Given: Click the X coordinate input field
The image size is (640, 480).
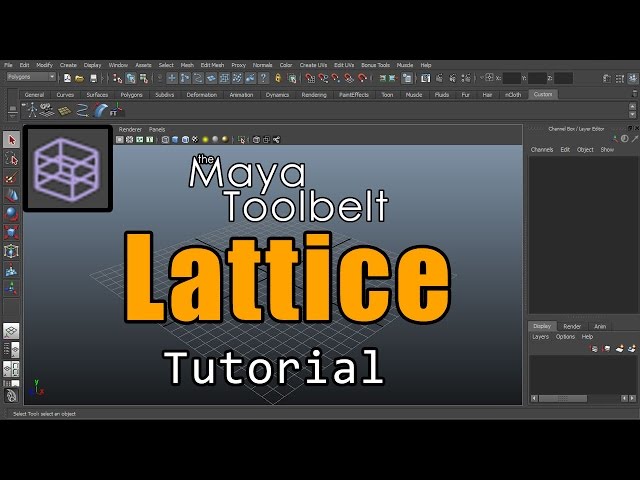Looking at the screenshot, I should (x=512, y=78).
